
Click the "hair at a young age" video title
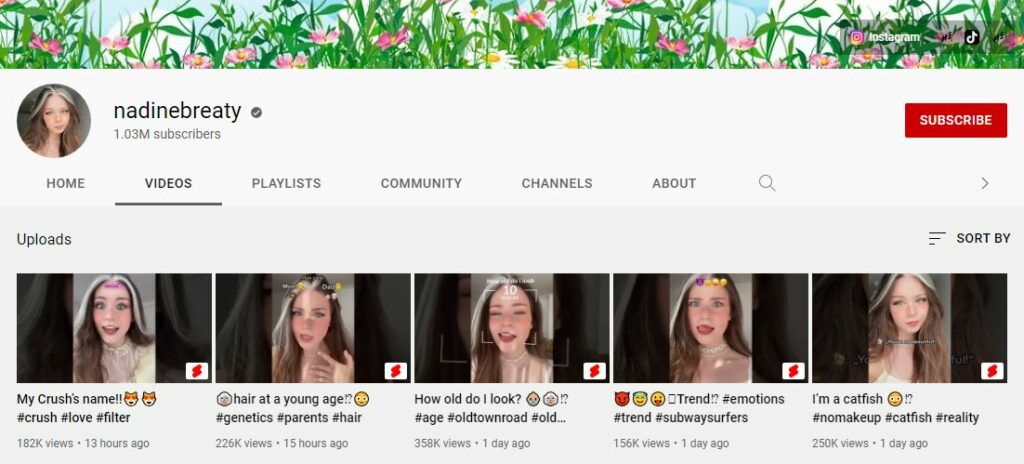click(293, 408)
